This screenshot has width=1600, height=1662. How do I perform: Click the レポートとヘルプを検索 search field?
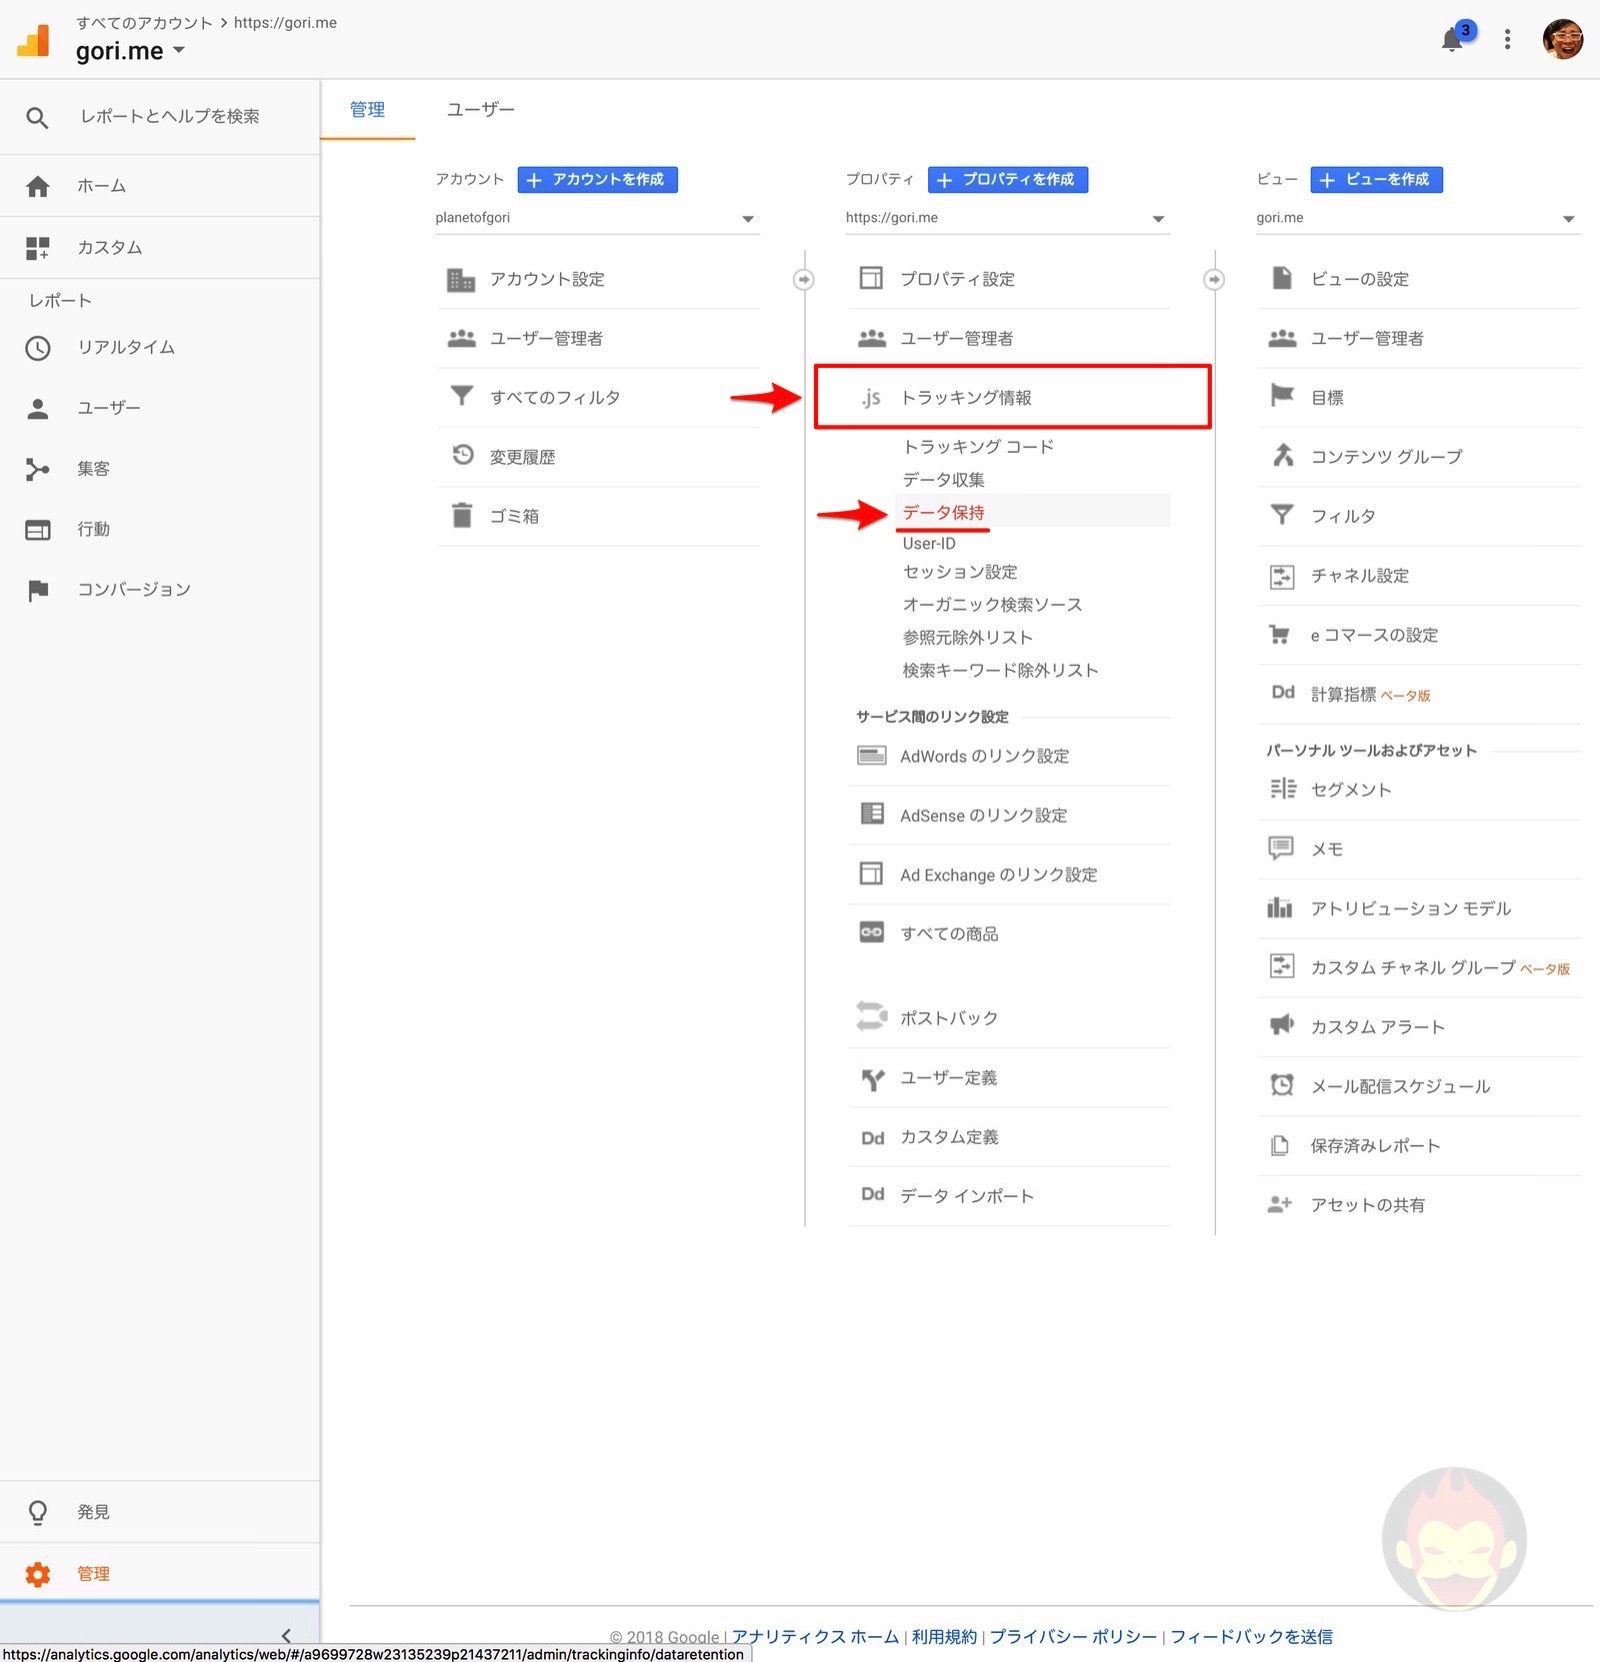pos(170,116)
